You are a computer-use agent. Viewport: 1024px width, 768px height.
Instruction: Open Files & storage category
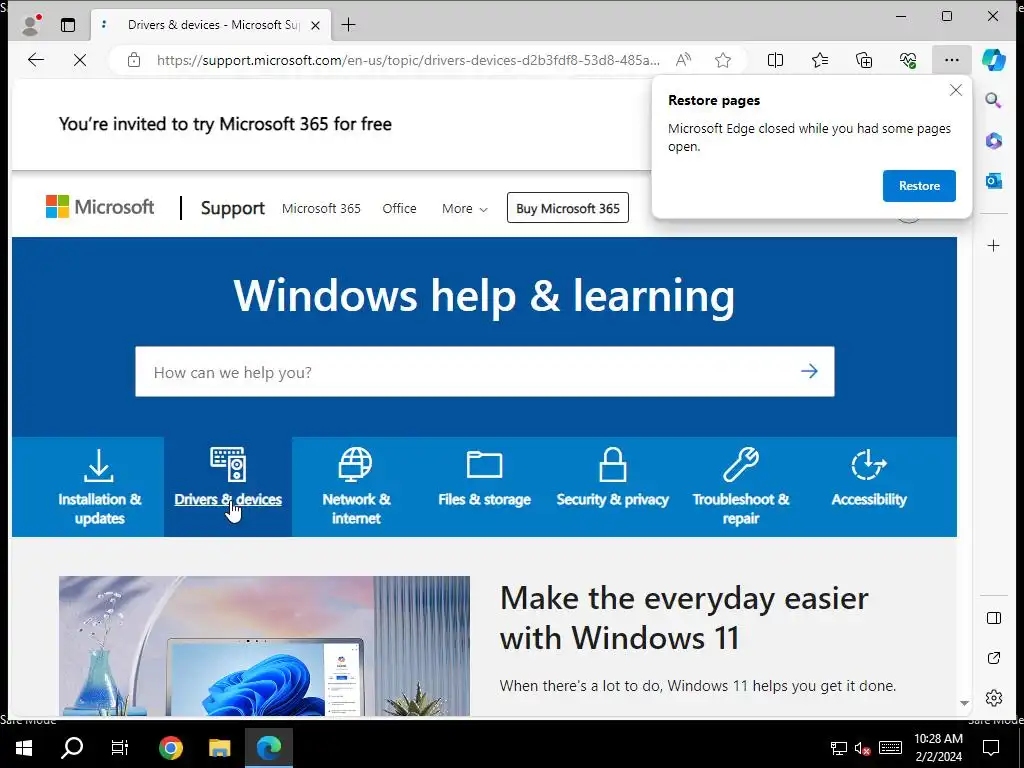point(485,487)
